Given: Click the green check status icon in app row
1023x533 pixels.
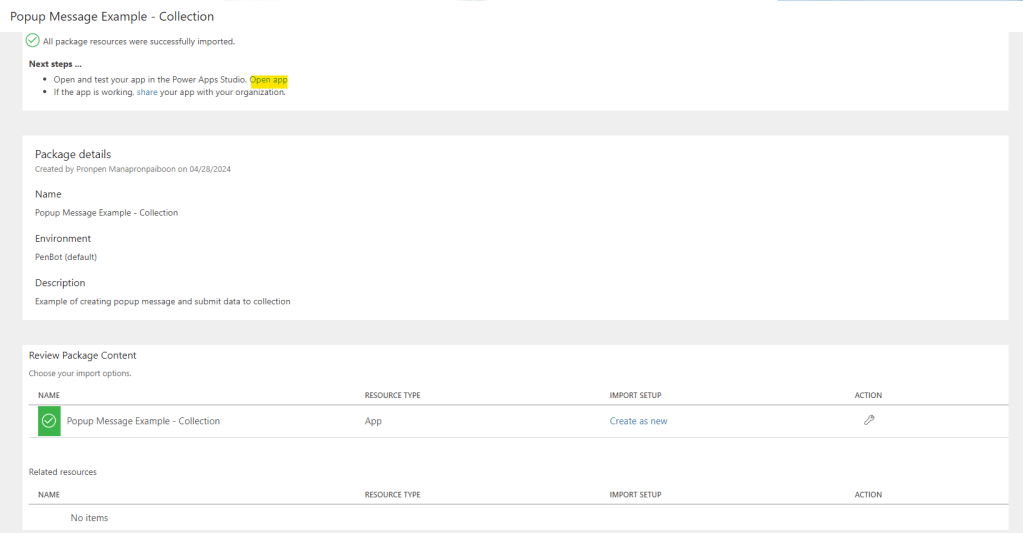Looking at the screenshot, I should 49,421.
